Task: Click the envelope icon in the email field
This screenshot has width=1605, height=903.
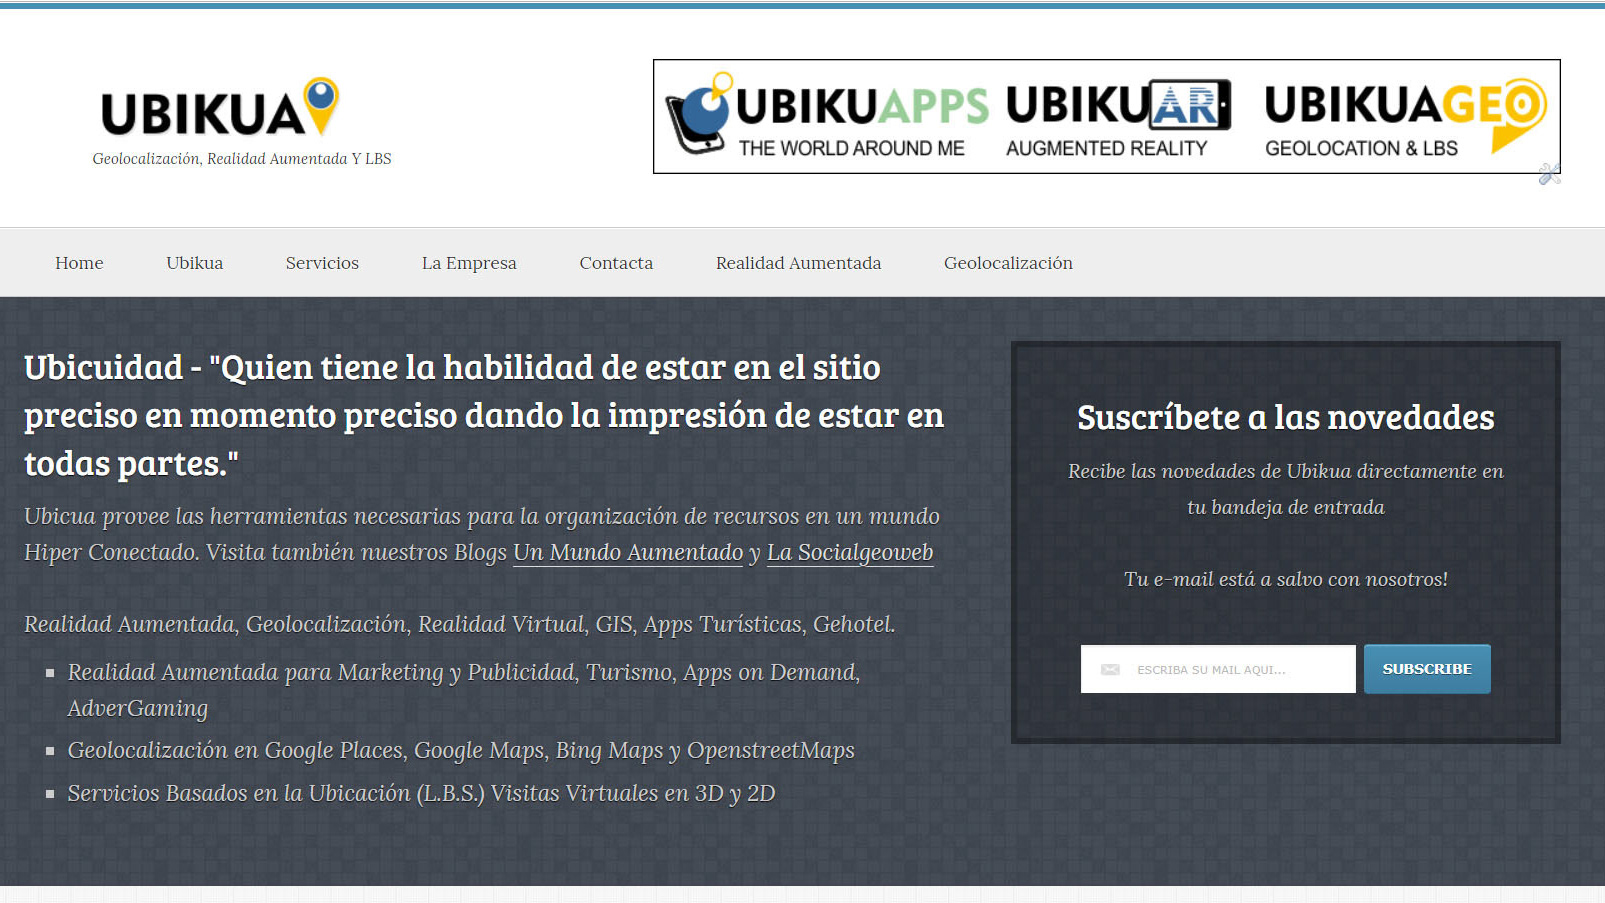Action: point(1110,670)
